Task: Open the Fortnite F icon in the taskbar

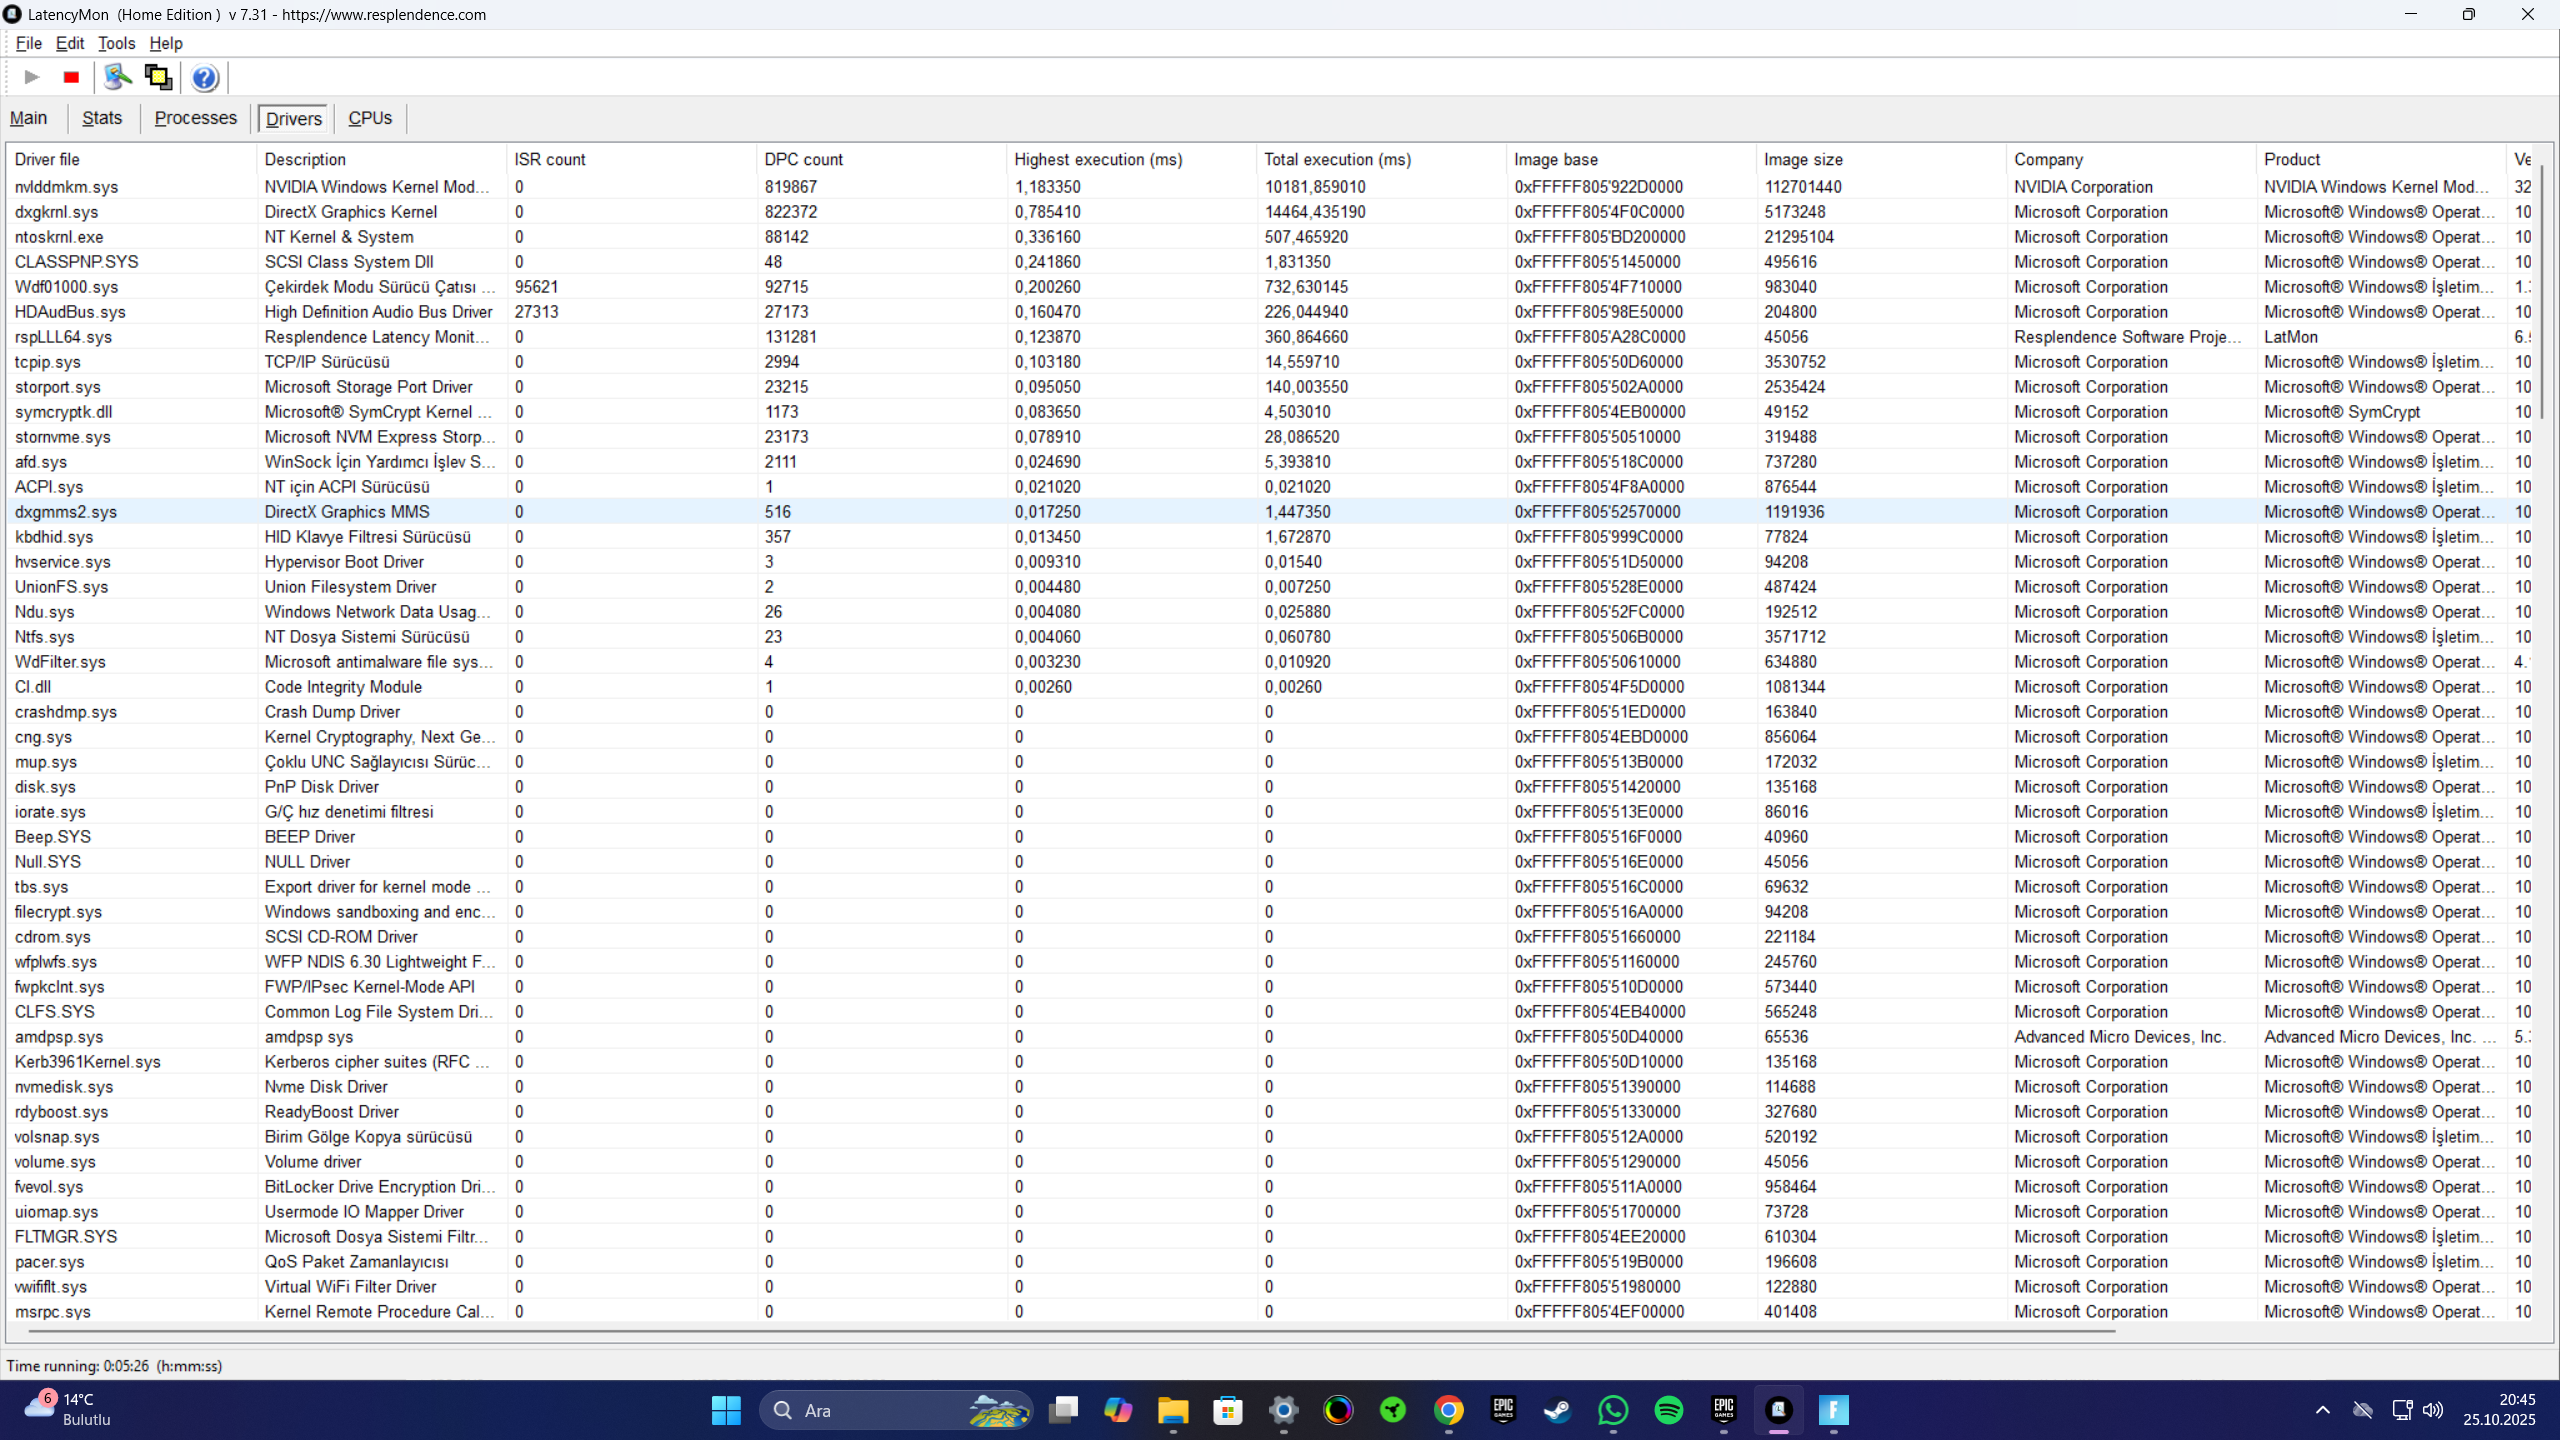Action: click(1834, 1410)
